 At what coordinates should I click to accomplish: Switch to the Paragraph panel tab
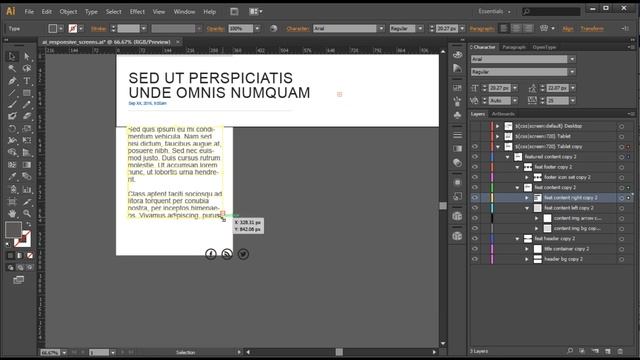pos(514,47)
